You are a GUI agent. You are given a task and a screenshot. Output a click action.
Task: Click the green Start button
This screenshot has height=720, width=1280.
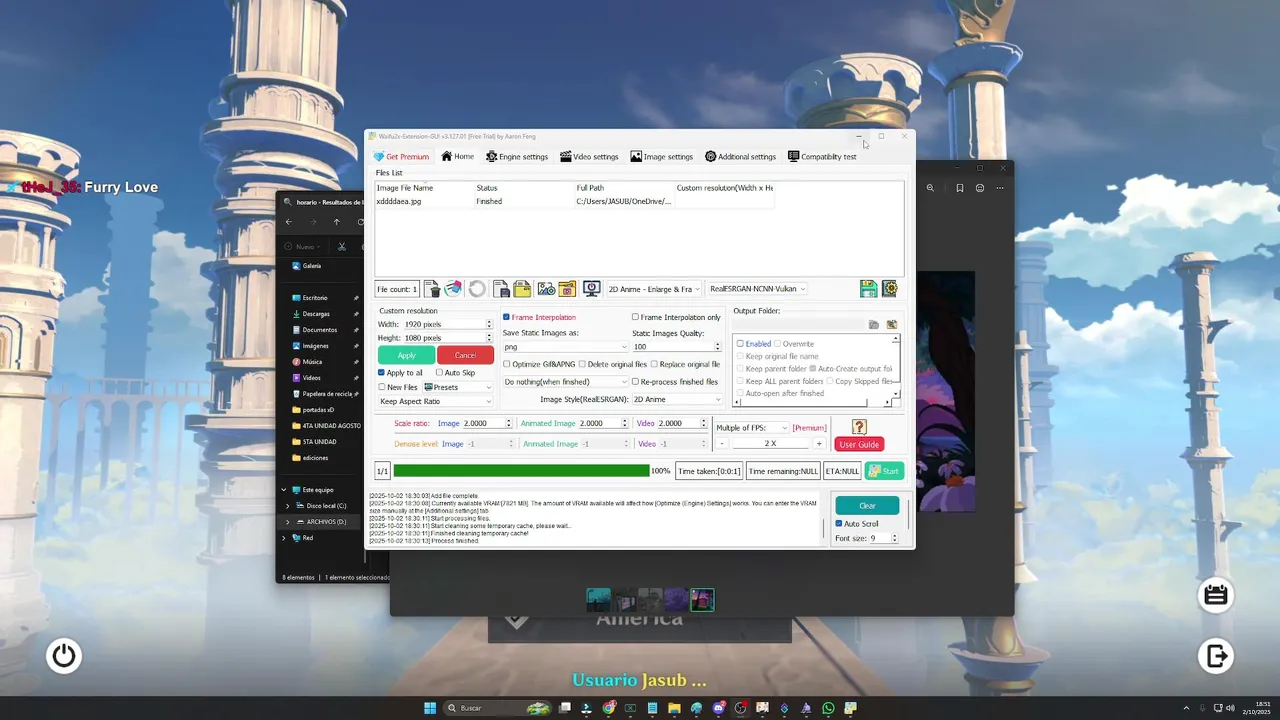coord(884,471)
